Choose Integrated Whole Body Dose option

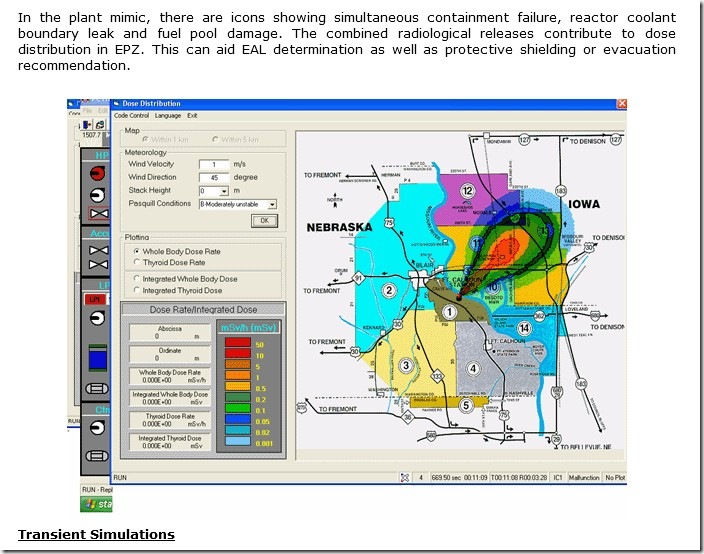136,279
